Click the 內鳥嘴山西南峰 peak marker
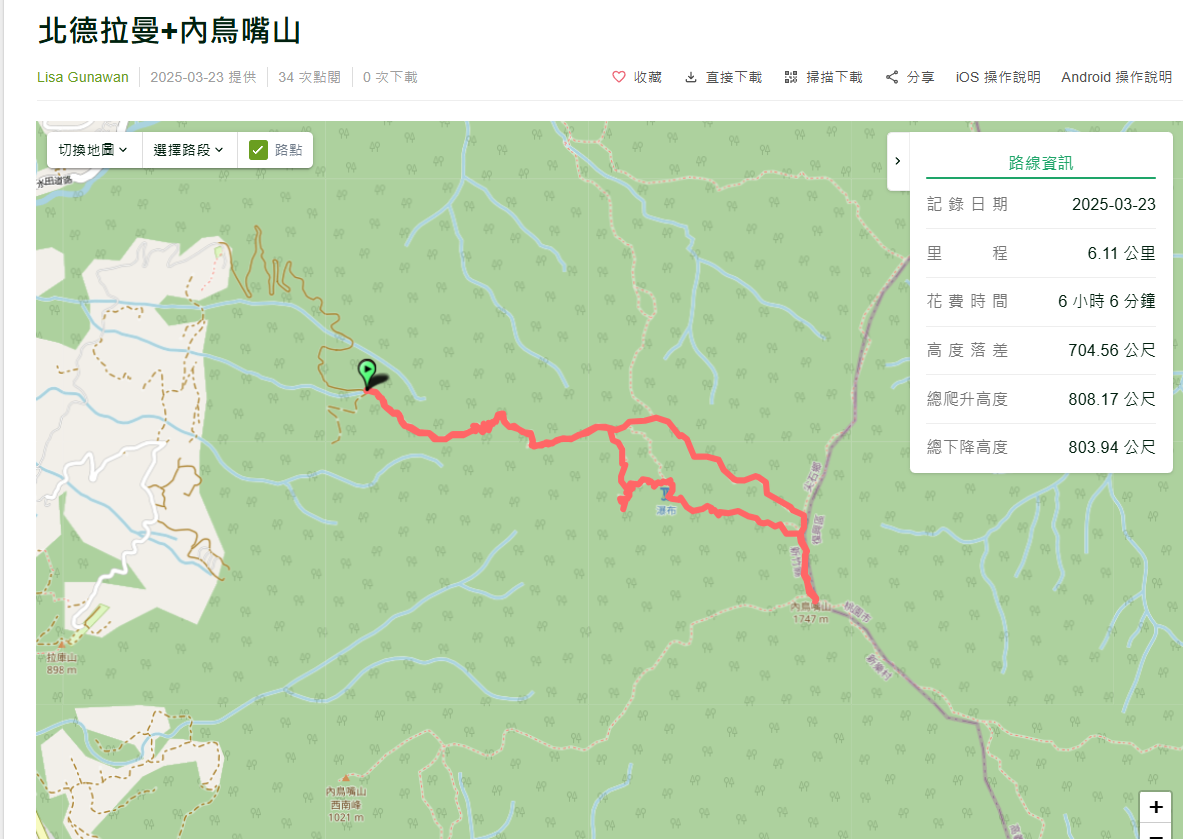This screenshot has height=839, width=1199. (346, 779)
